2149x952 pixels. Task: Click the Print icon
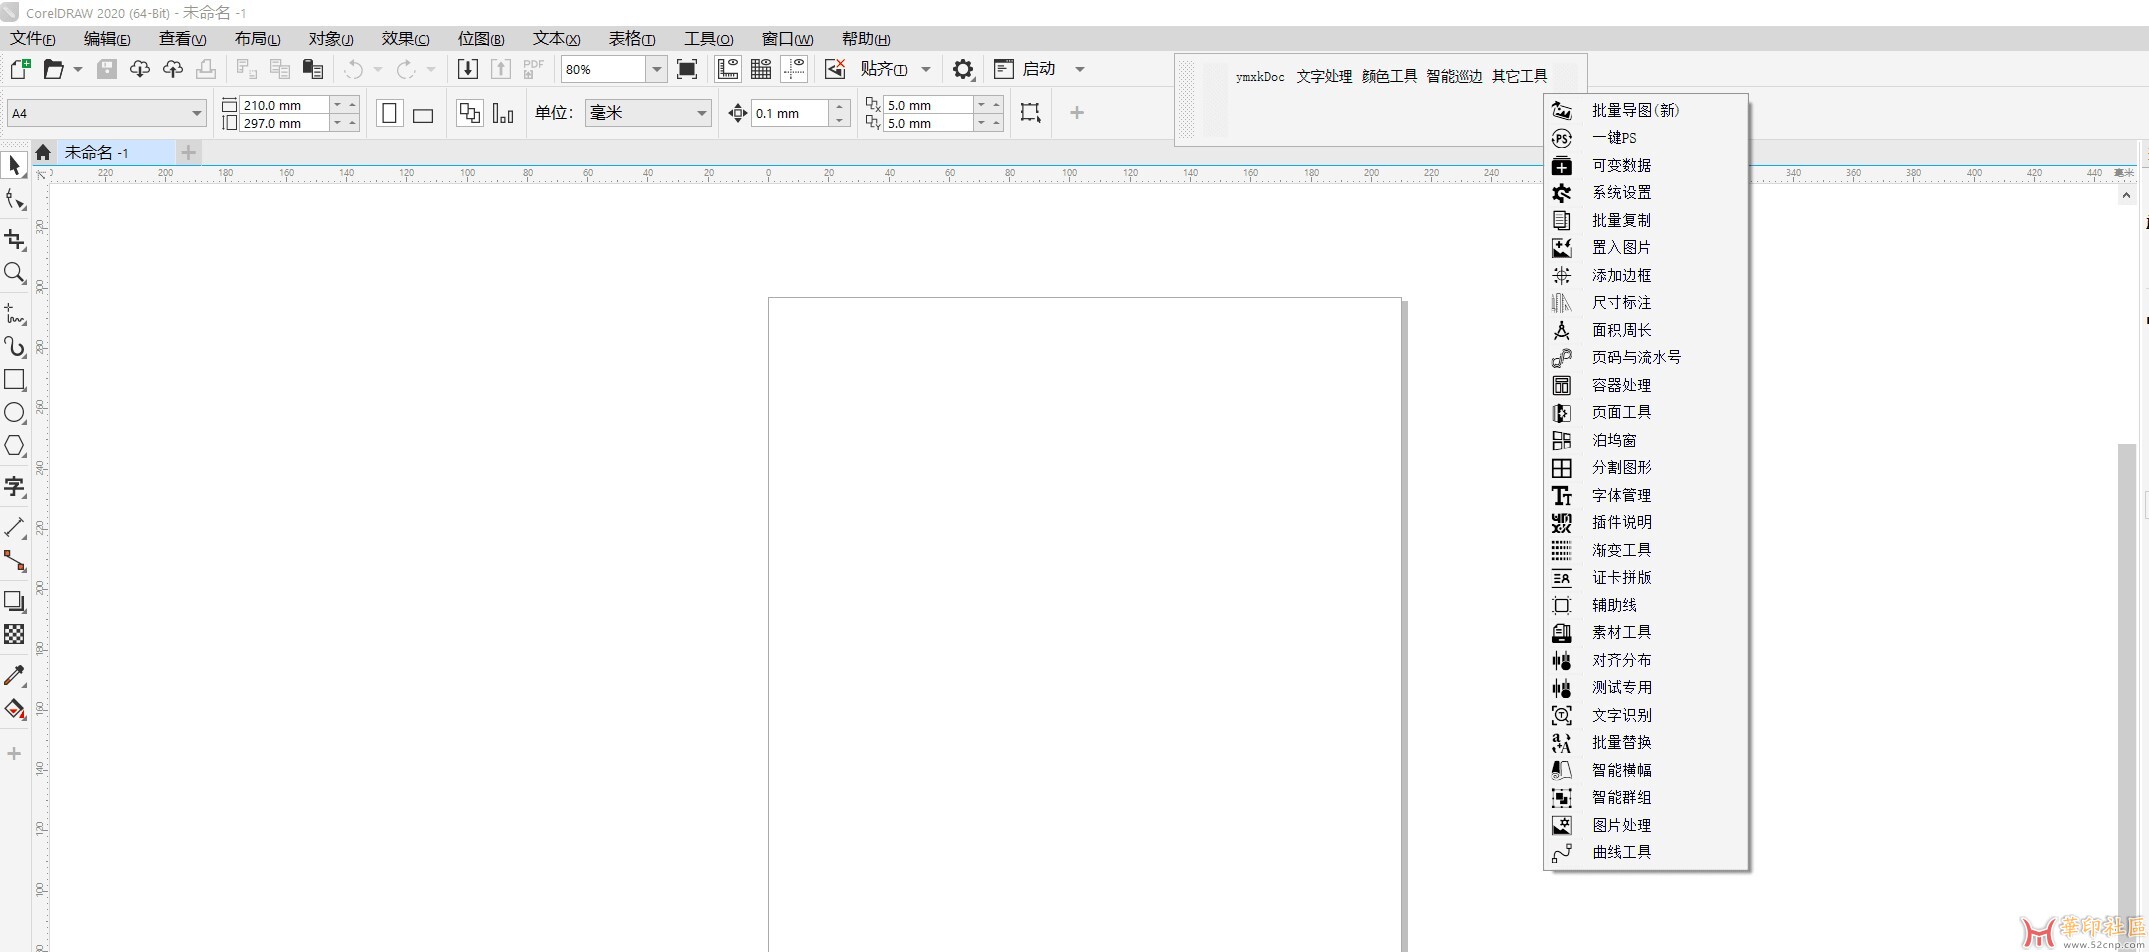click(206, 69)
